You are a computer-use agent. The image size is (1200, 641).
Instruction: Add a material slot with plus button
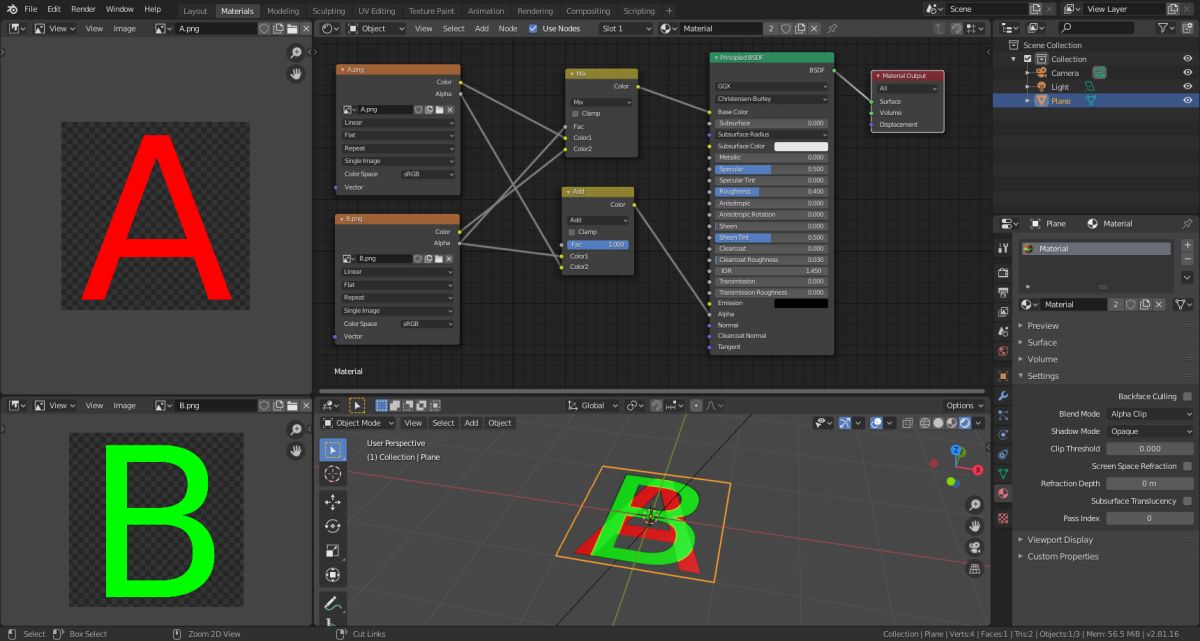pos(1187,245)
